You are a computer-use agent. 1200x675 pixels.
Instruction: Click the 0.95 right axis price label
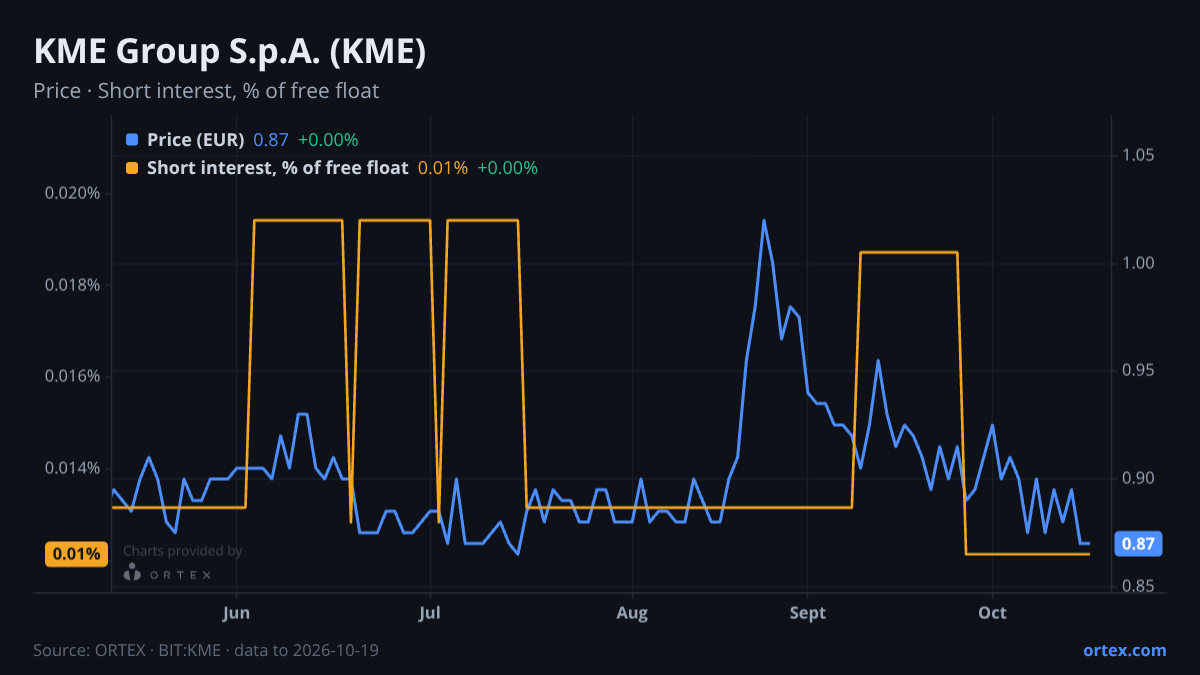[1138, 370]
